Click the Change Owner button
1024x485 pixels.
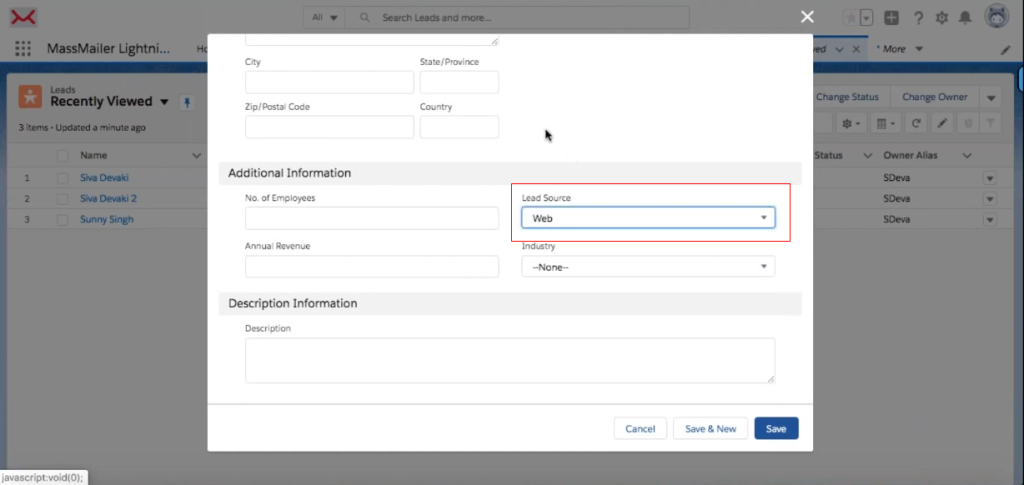[935, 97]
